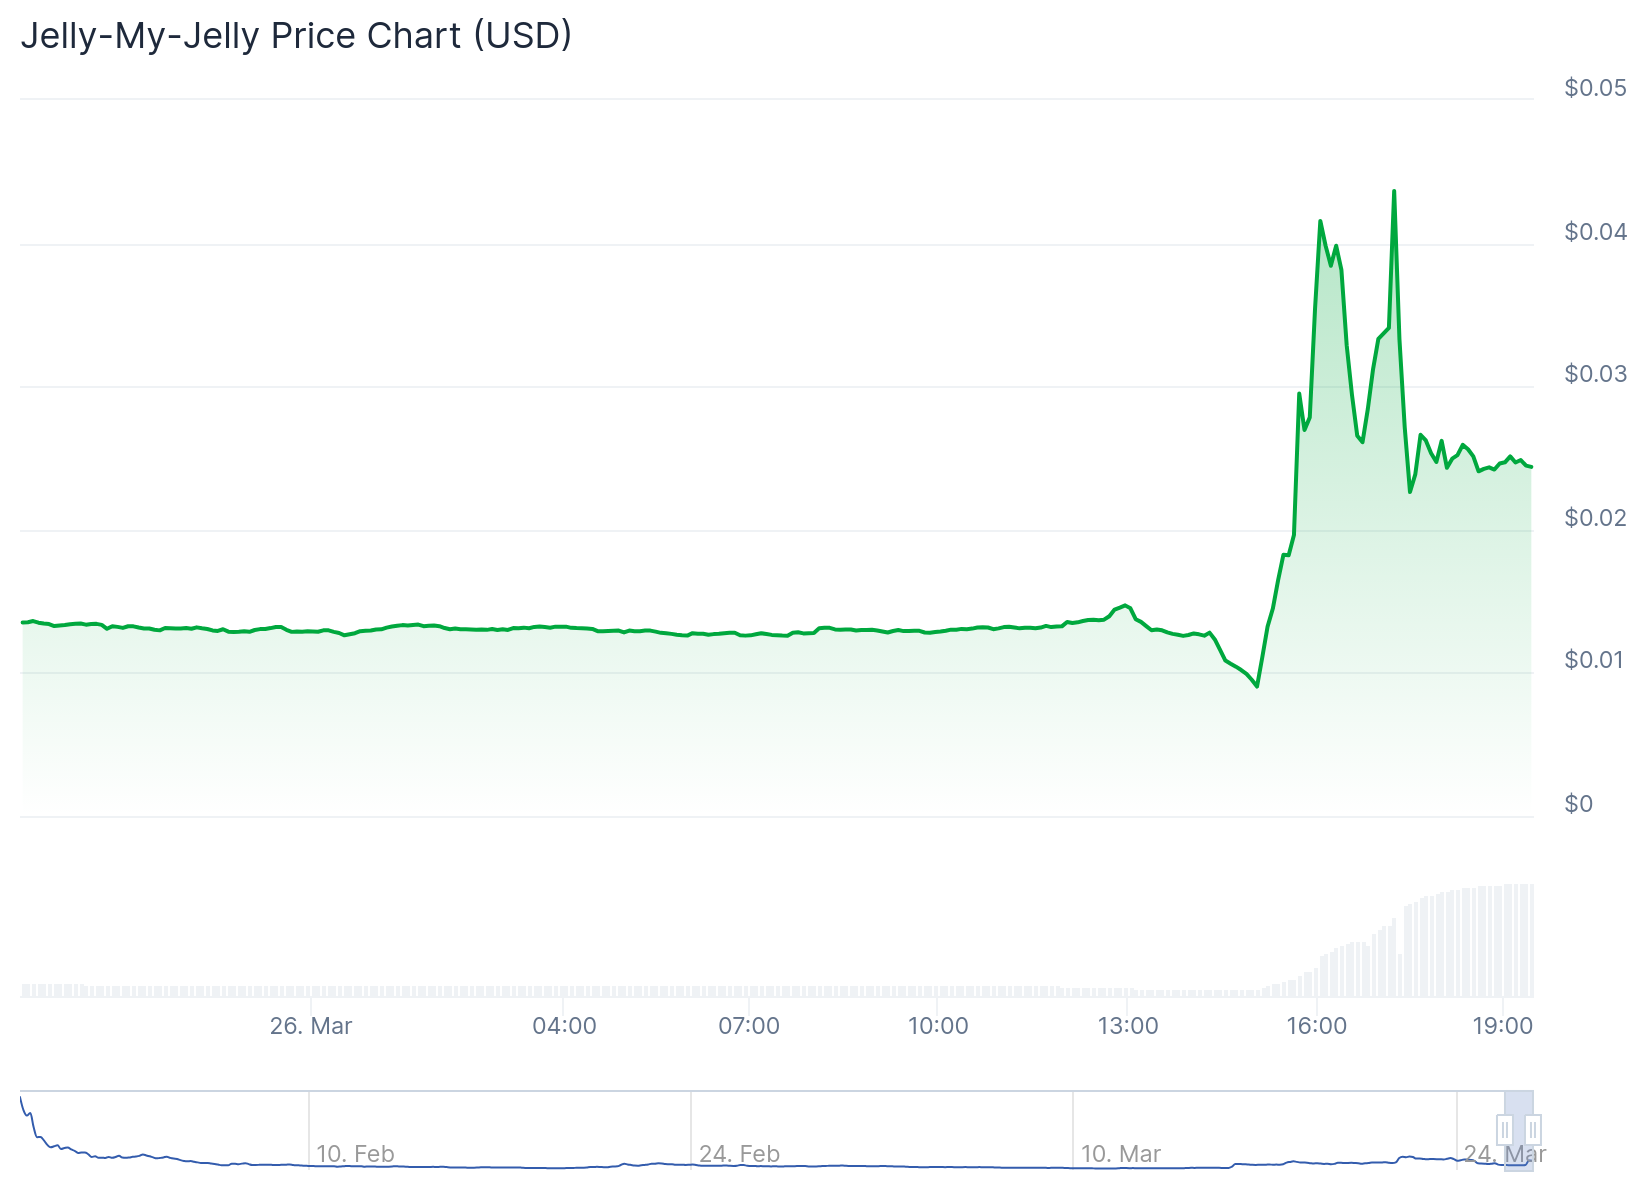Click the highest price peak on the chart

(1394, 191)
